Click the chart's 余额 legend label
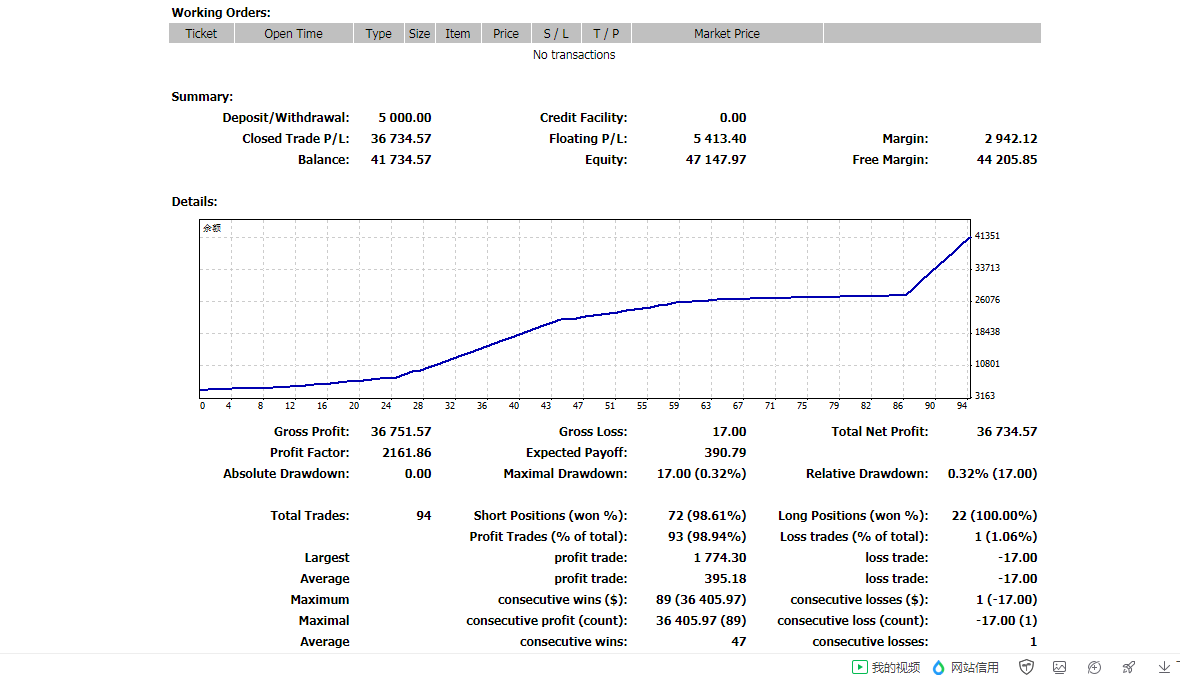 pyautogui.click(x=212, y=228)
